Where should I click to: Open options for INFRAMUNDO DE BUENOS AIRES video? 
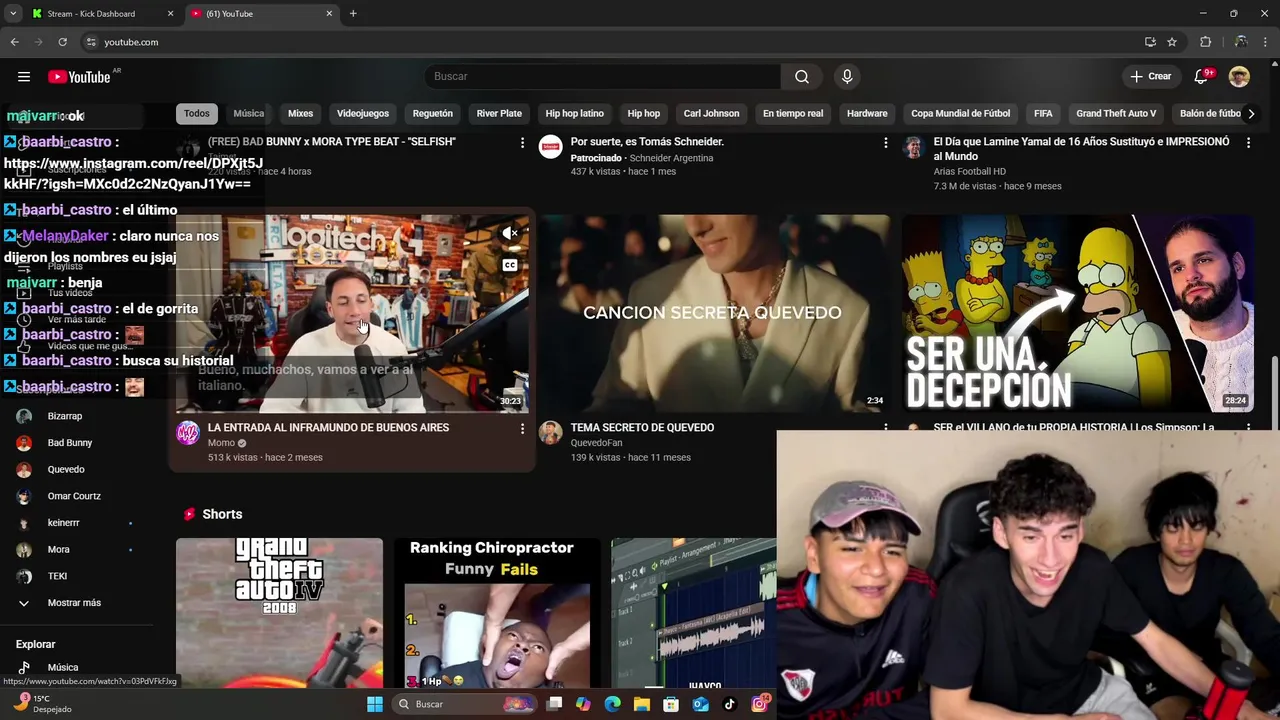coord(522,429)
